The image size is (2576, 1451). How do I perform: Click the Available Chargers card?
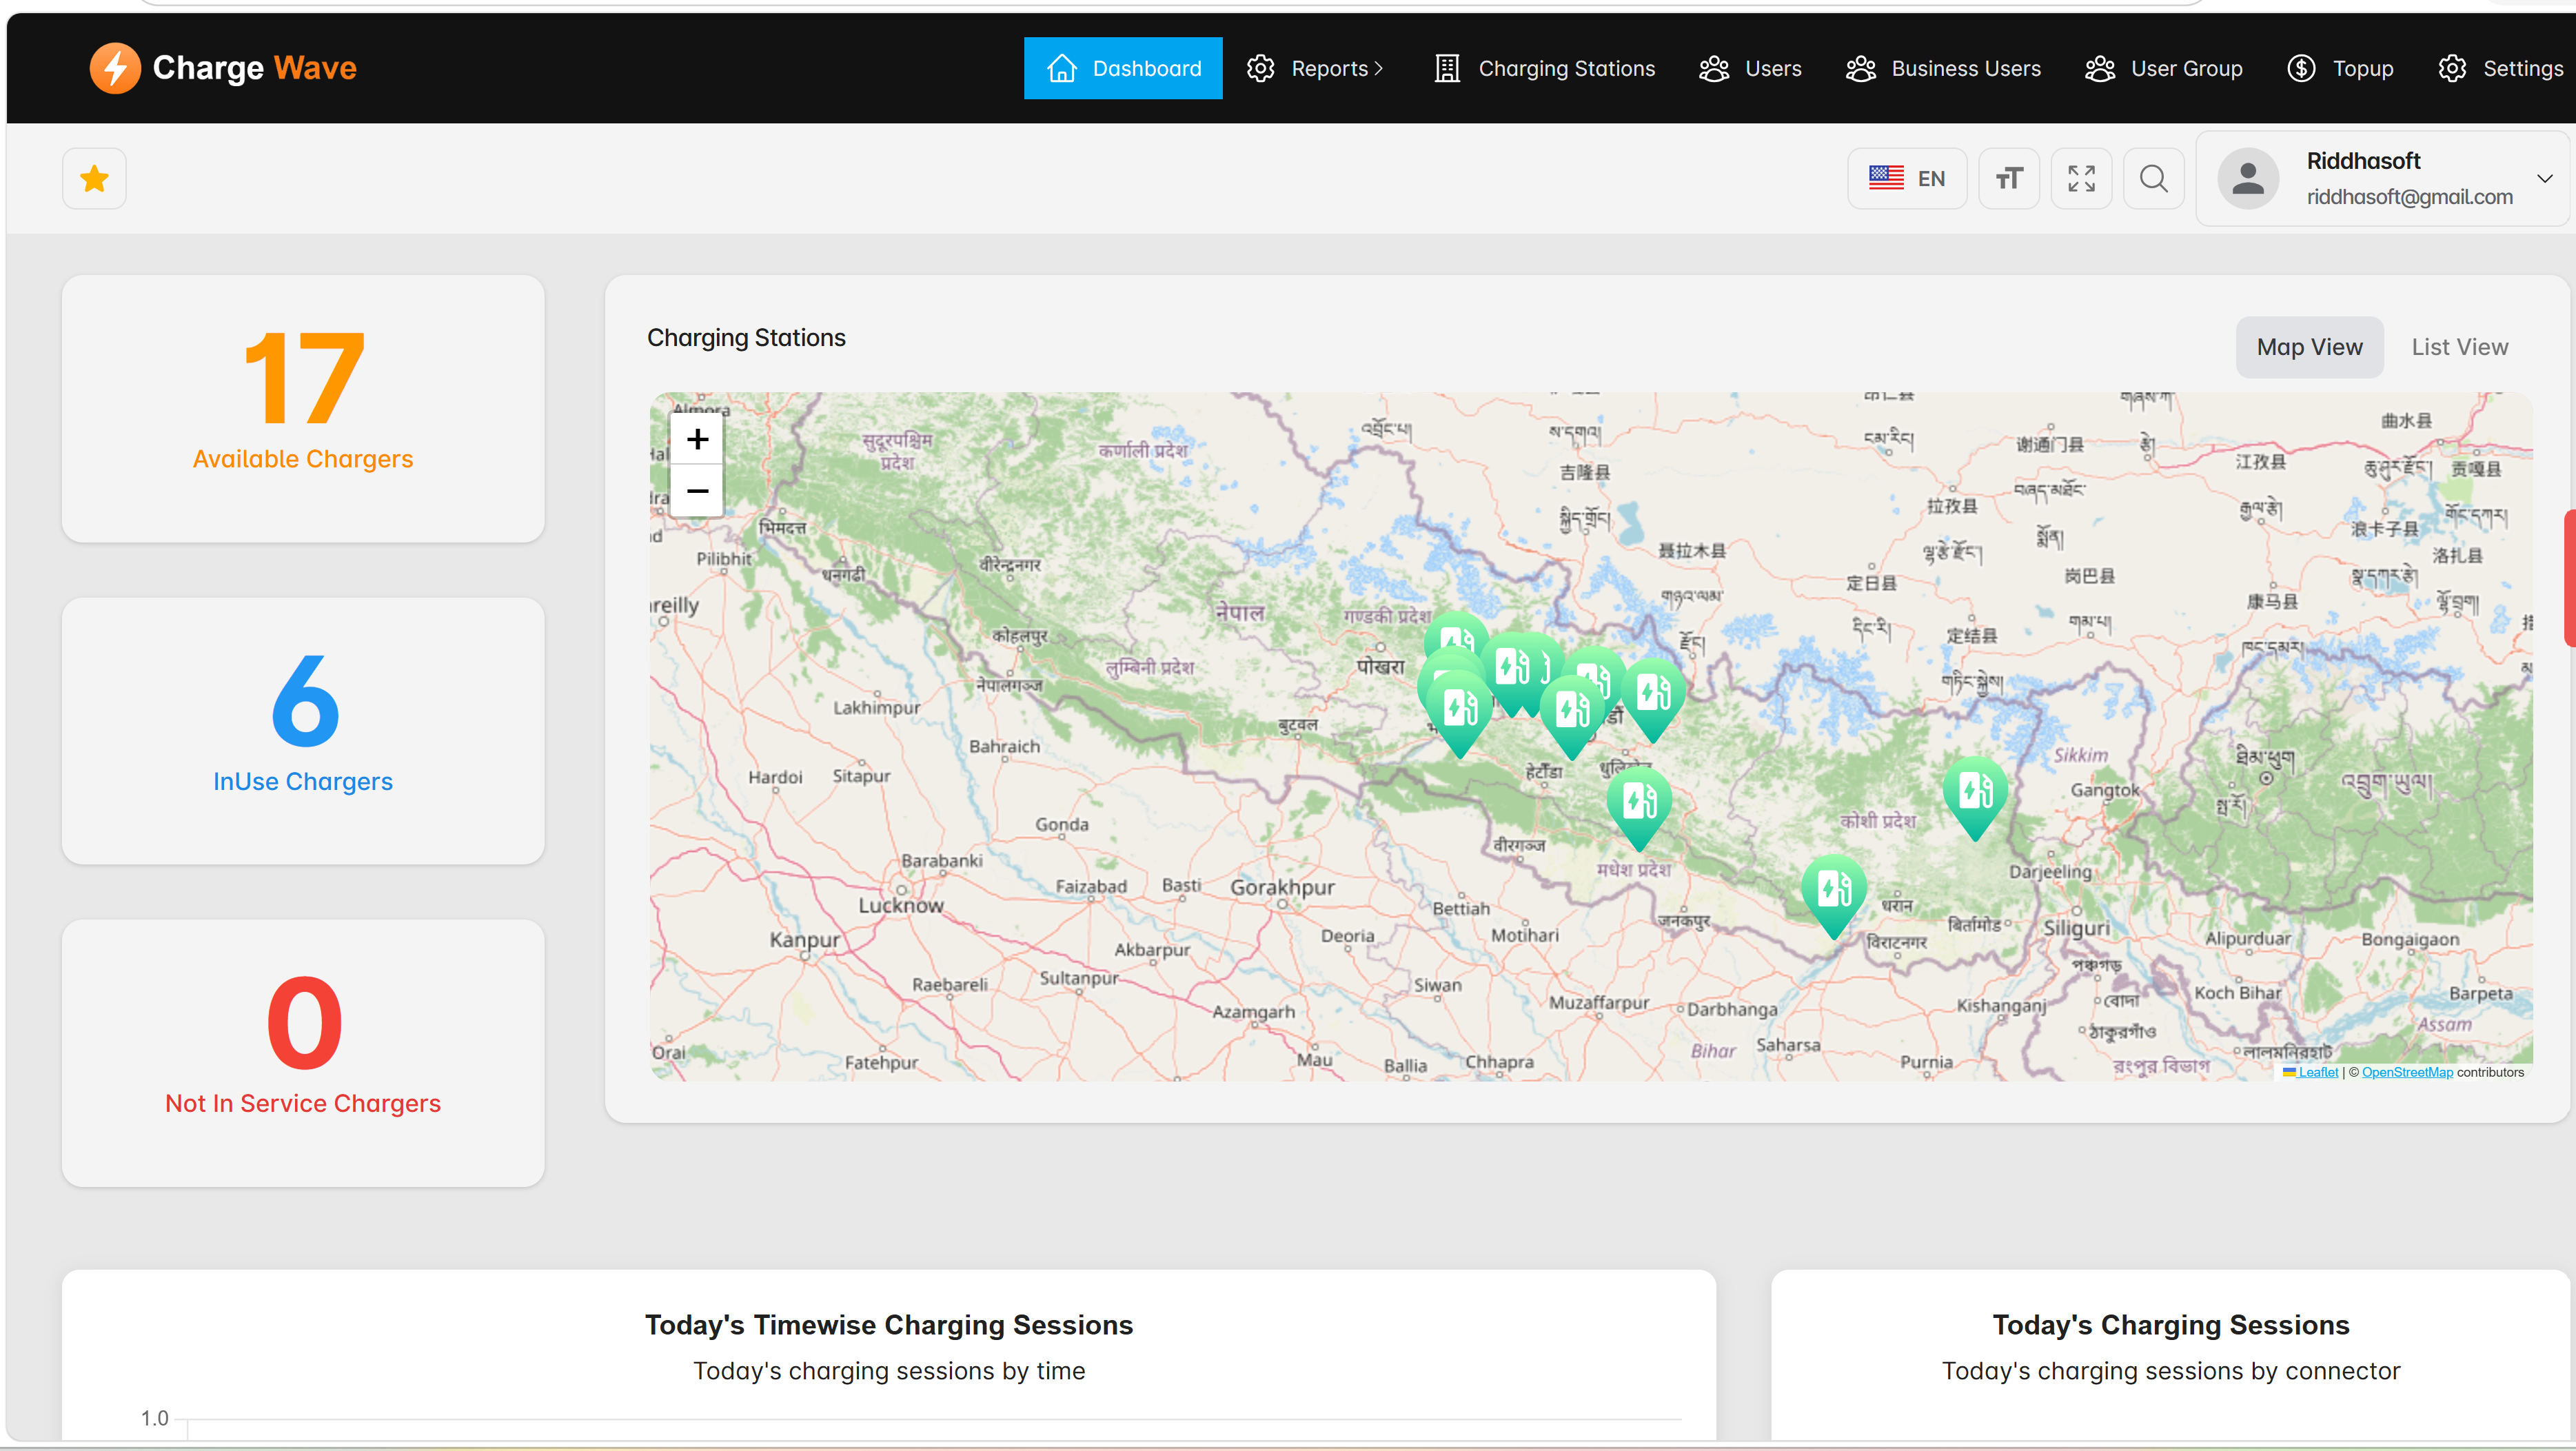[303, 409]
